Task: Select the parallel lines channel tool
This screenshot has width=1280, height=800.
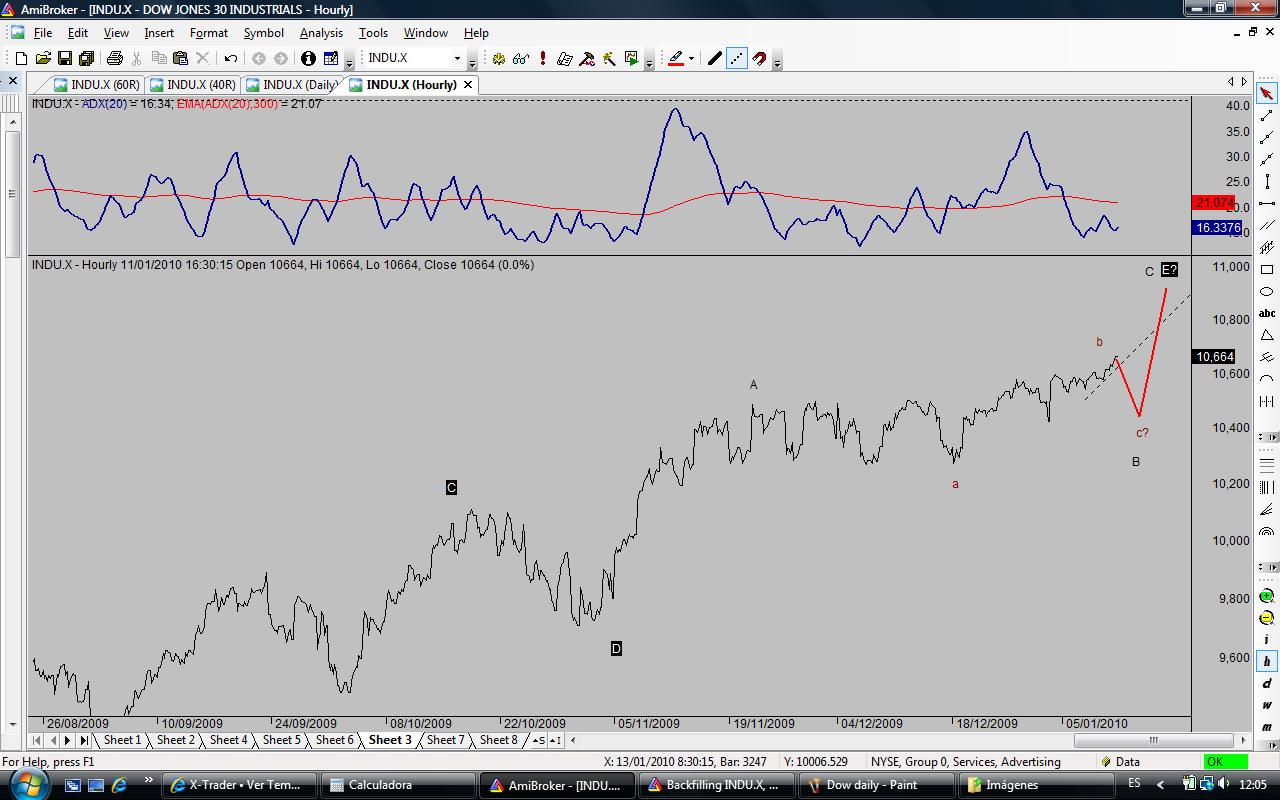Action: (1267, 225)
